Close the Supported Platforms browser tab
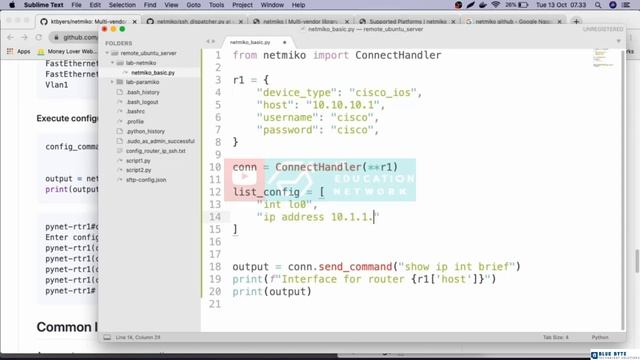The image size is (640, 360). point(453,22)
